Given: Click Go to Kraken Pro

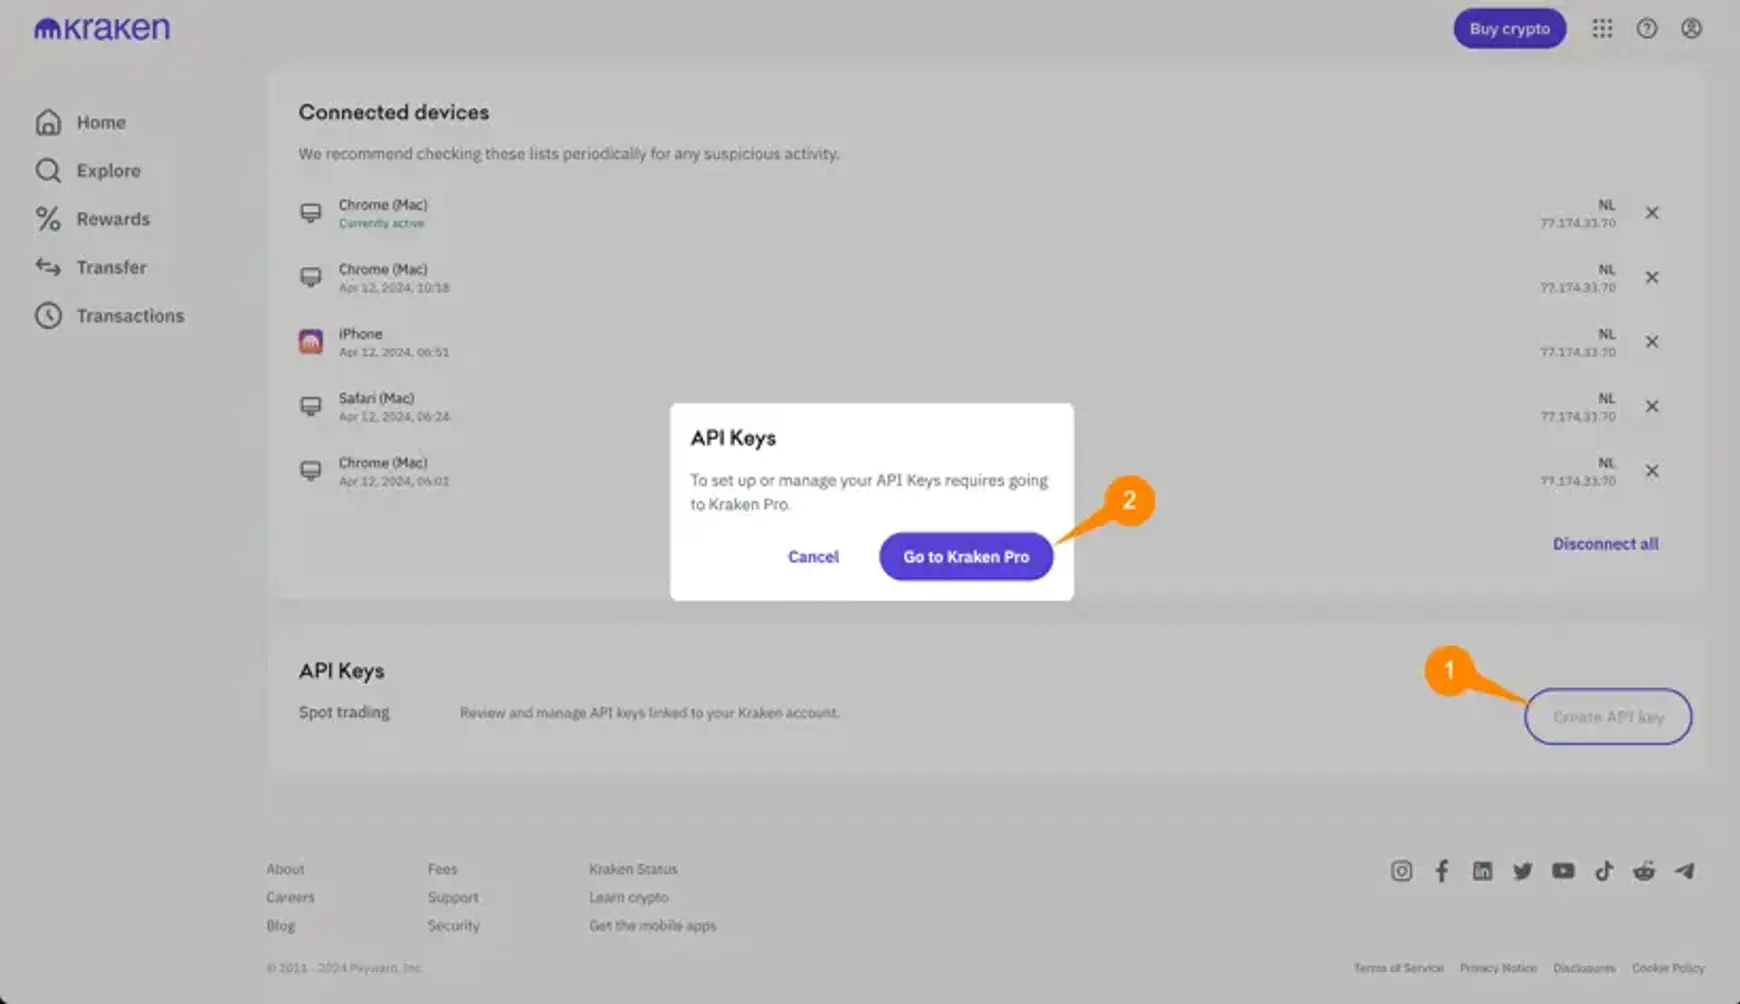Looking at the screenshot, I should tap(965, 556).
